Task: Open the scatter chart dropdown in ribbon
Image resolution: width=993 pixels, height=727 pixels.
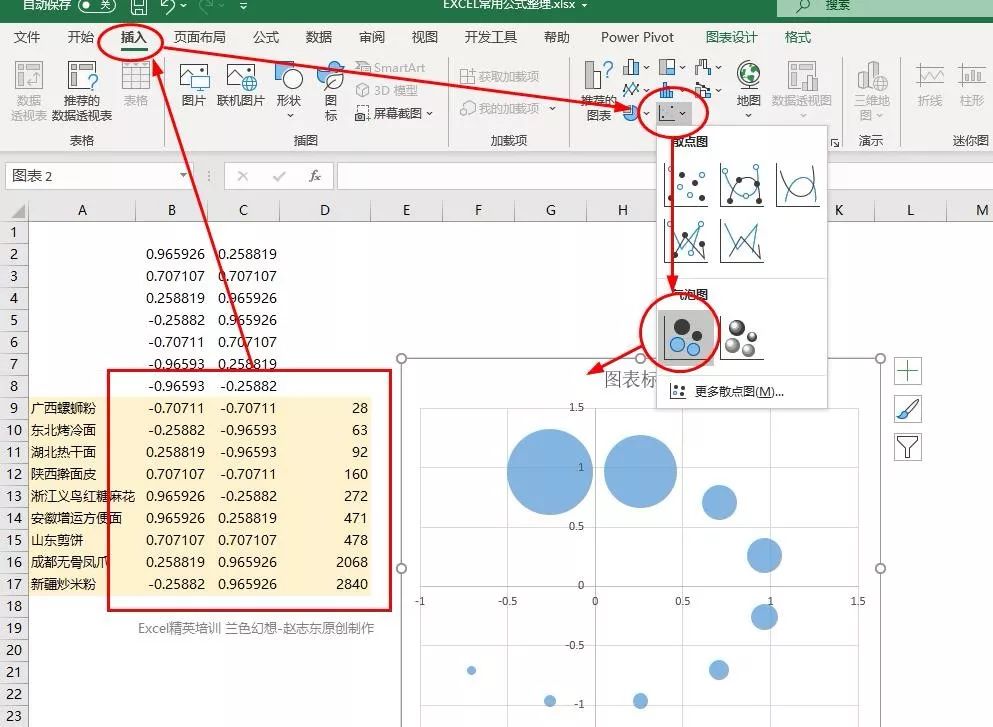Action: click(673, 113)
